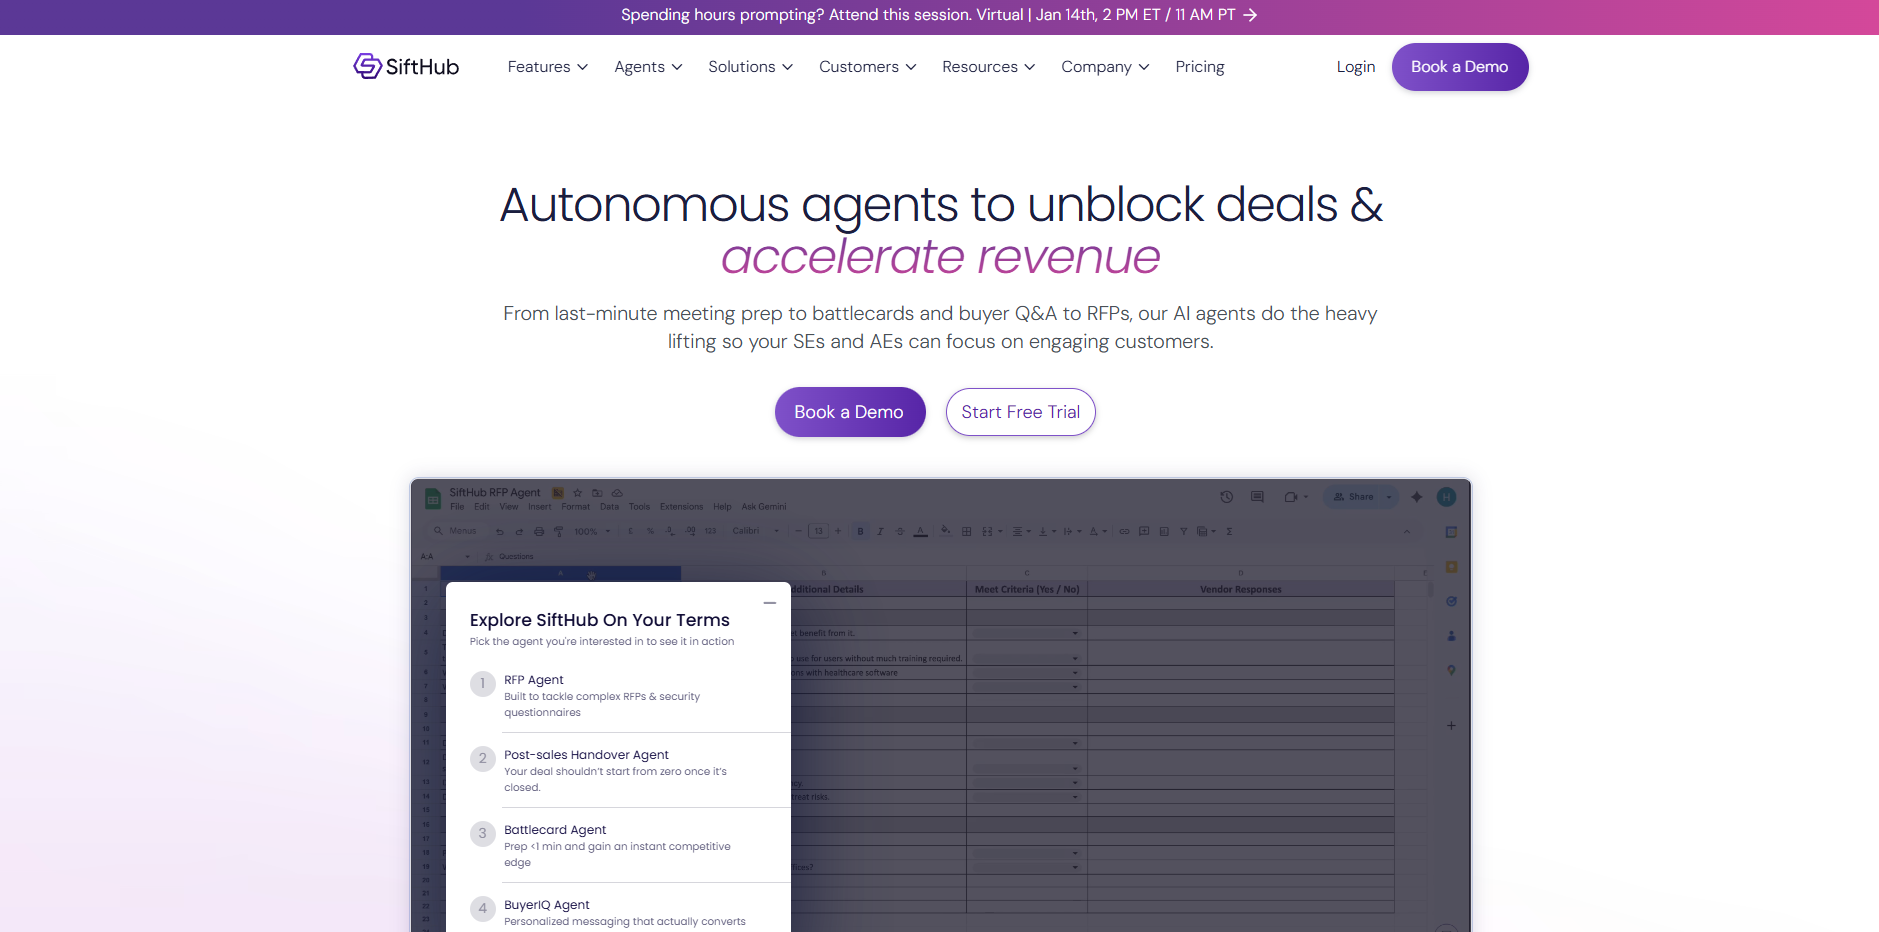Click the Login link

(1356, 67)
